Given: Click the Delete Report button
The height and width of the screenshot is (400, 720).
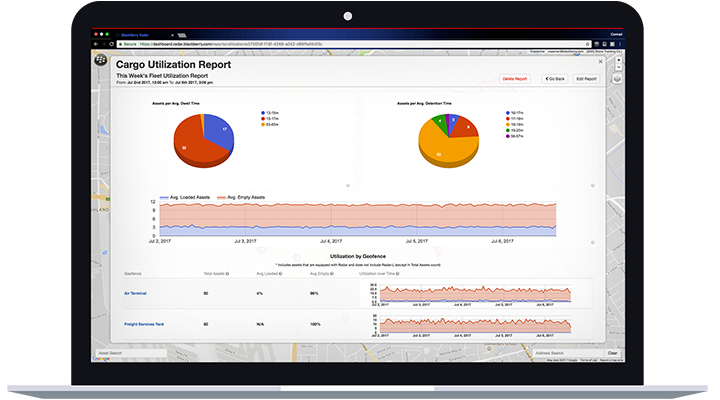Looking at the screenshot, I should (x=514, y=78).
